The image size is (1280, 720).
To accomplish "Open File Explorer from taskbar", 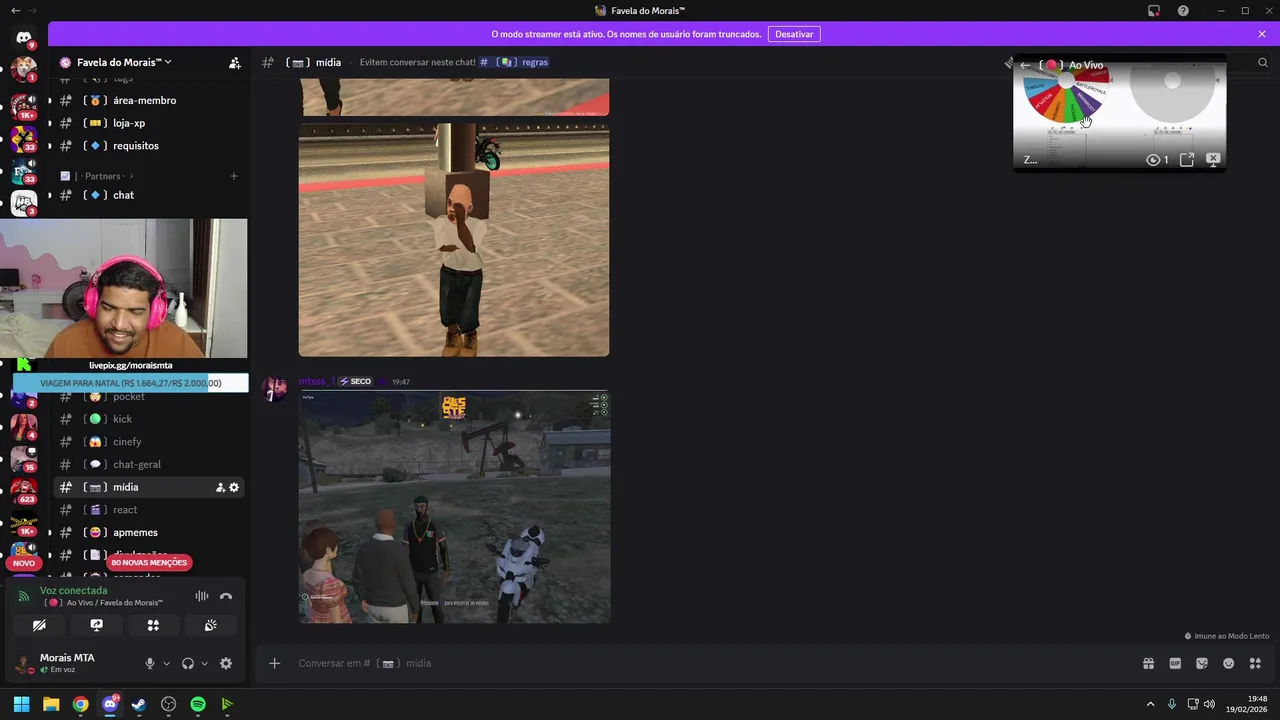I will point(51,704).
